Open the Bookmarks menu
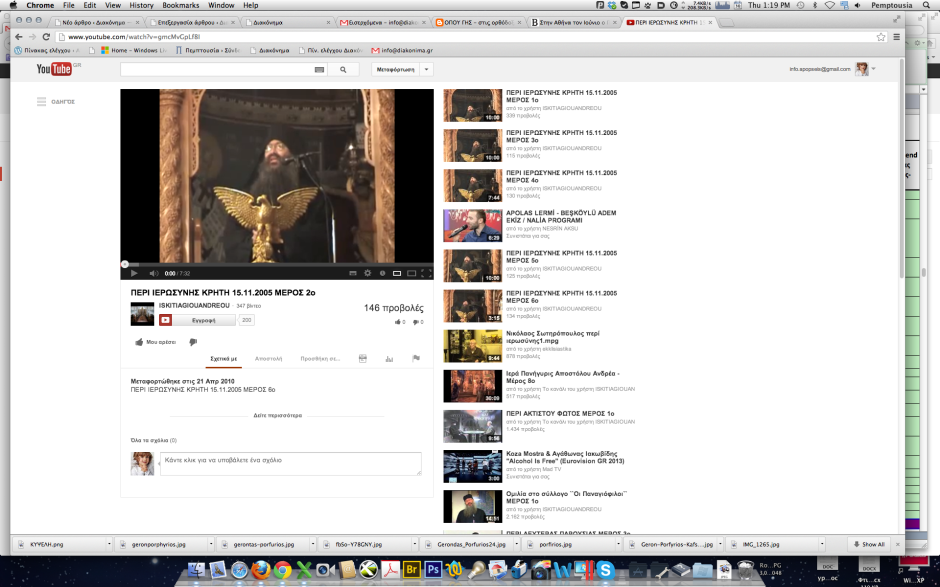The height and width of the screenshot is (587, 940). point(181,5)
